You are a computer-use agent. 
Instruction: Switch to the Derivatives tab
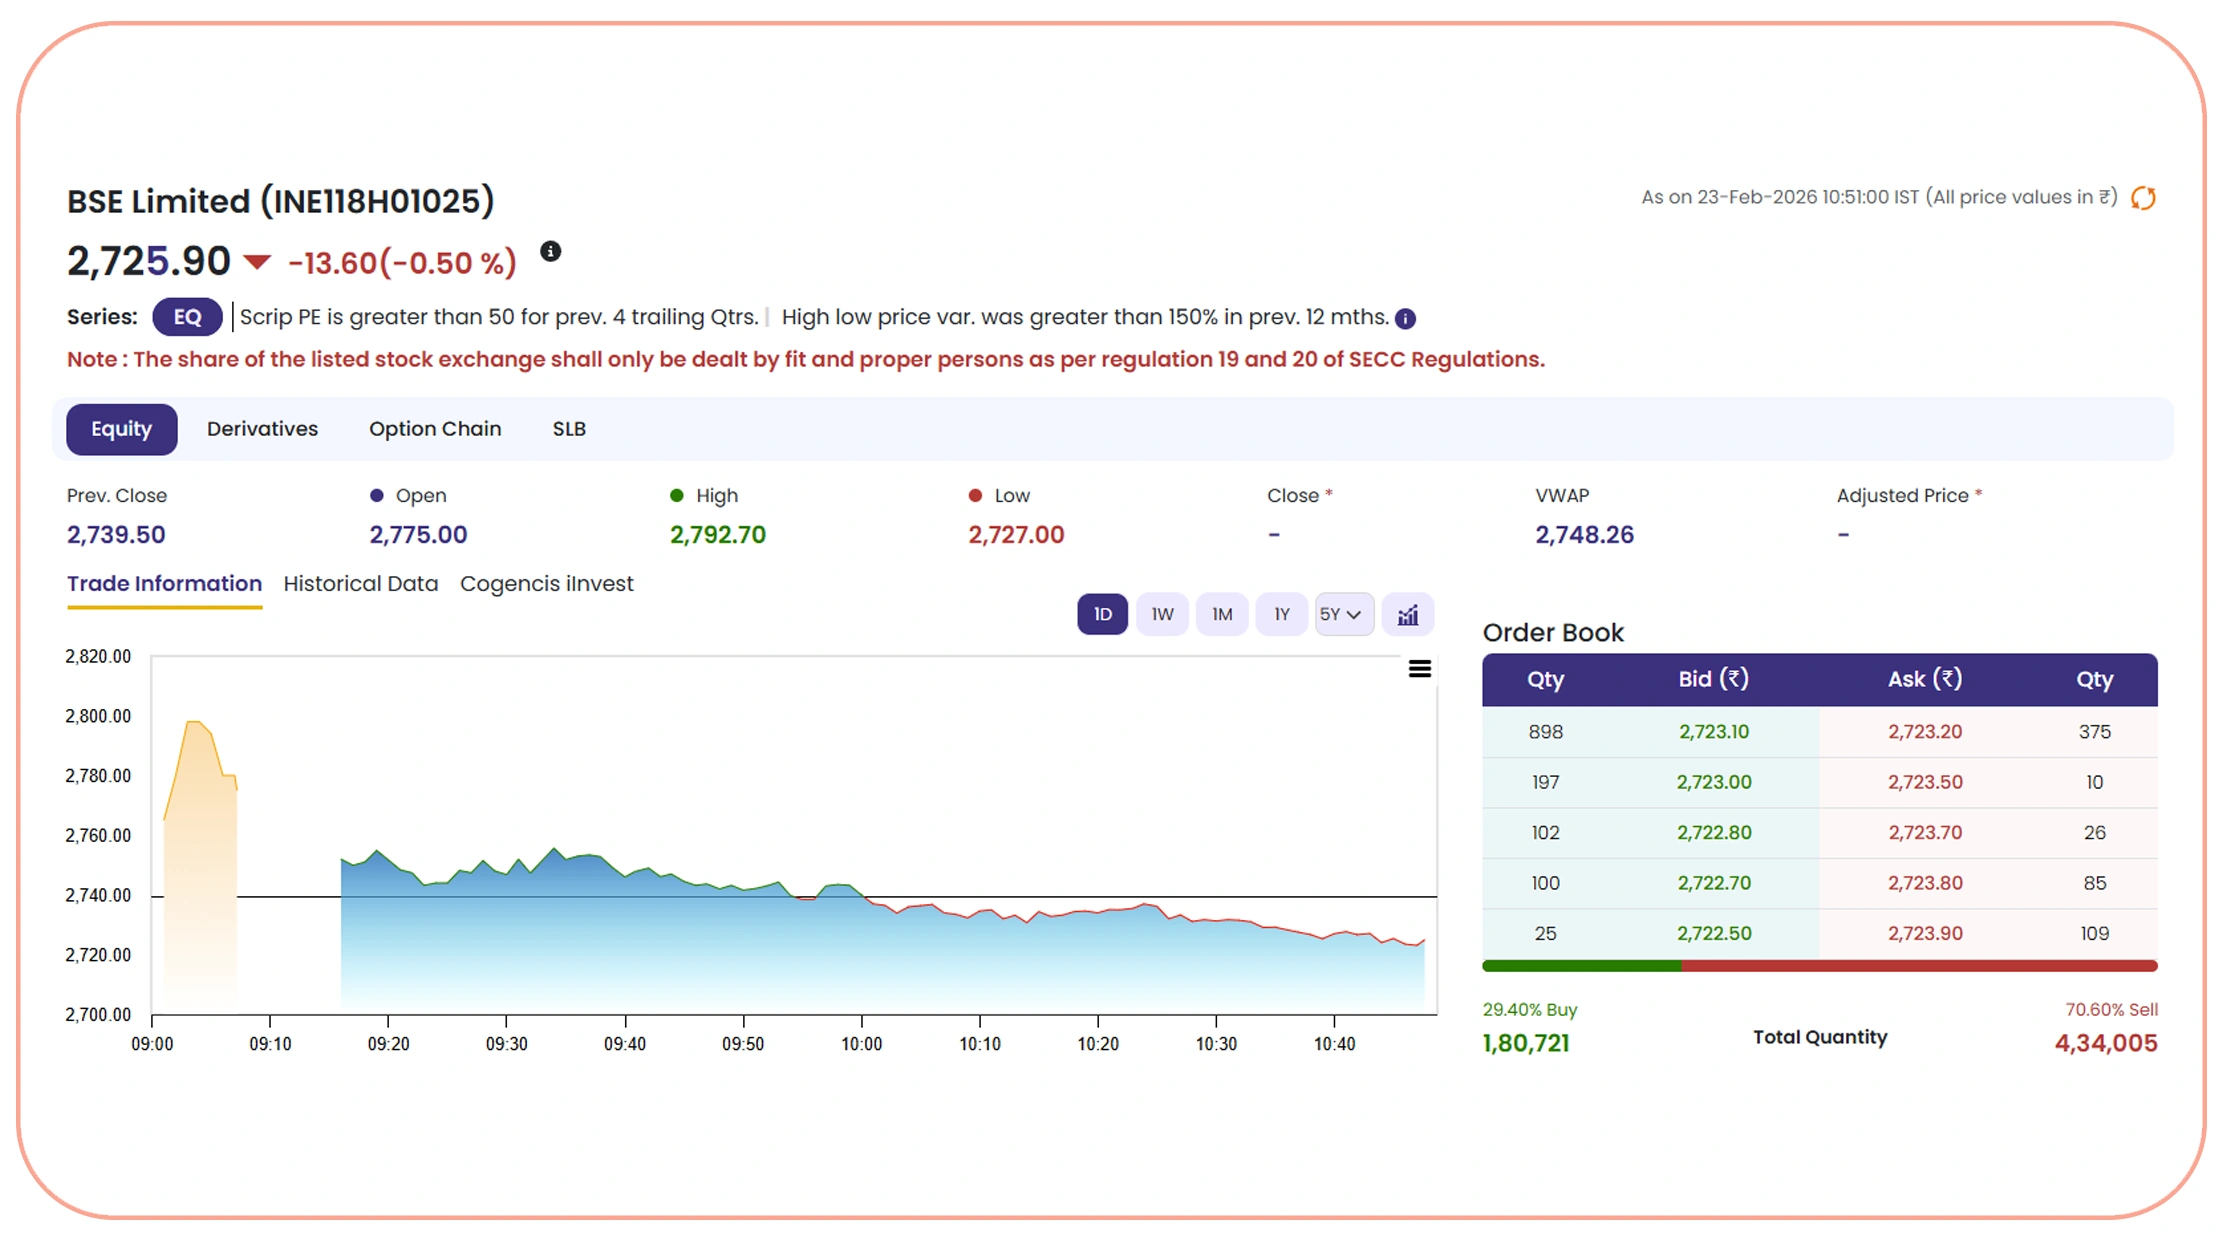tap(262, 428)
